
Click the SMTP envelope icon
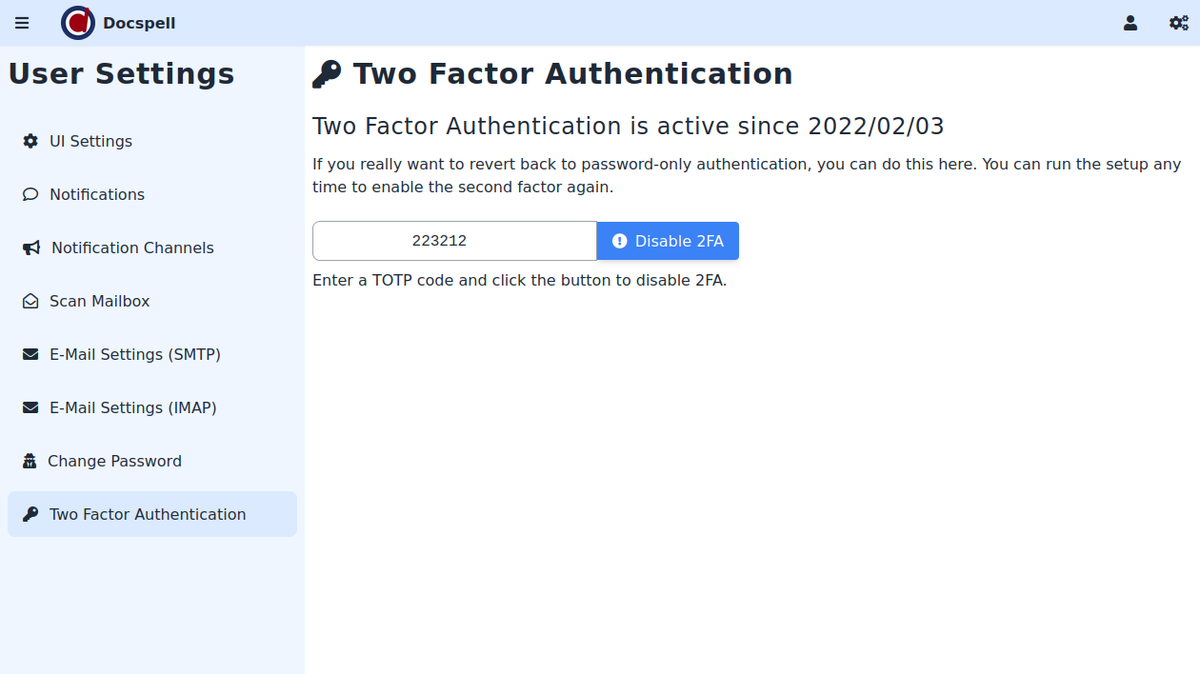tap(30, 355)
